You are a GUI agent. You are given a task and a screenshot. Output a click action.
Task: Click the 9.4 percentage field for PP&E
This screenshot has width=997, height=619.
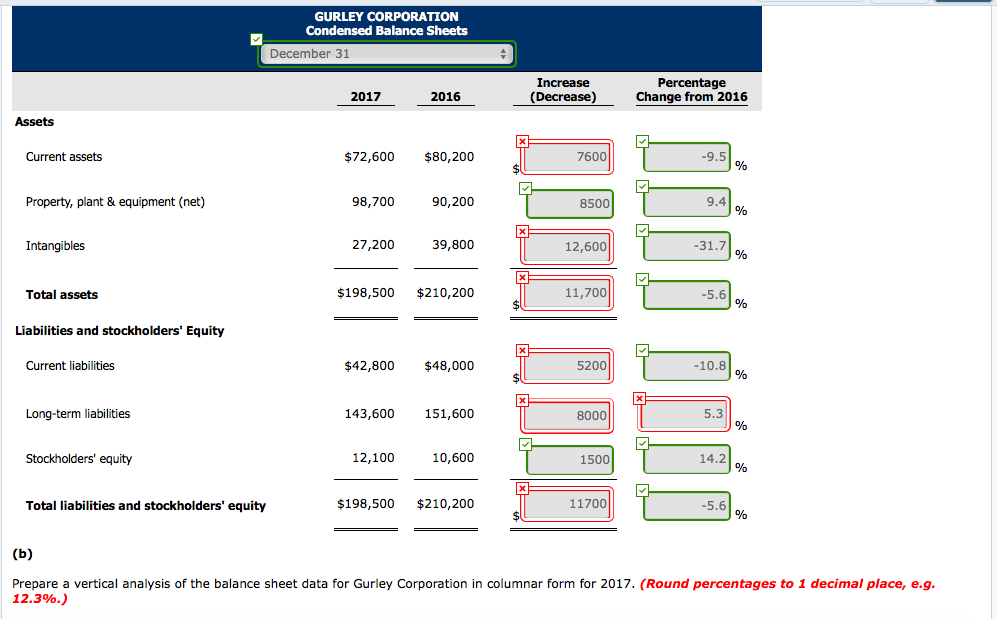pyautogui.click(x=685, y=203)
